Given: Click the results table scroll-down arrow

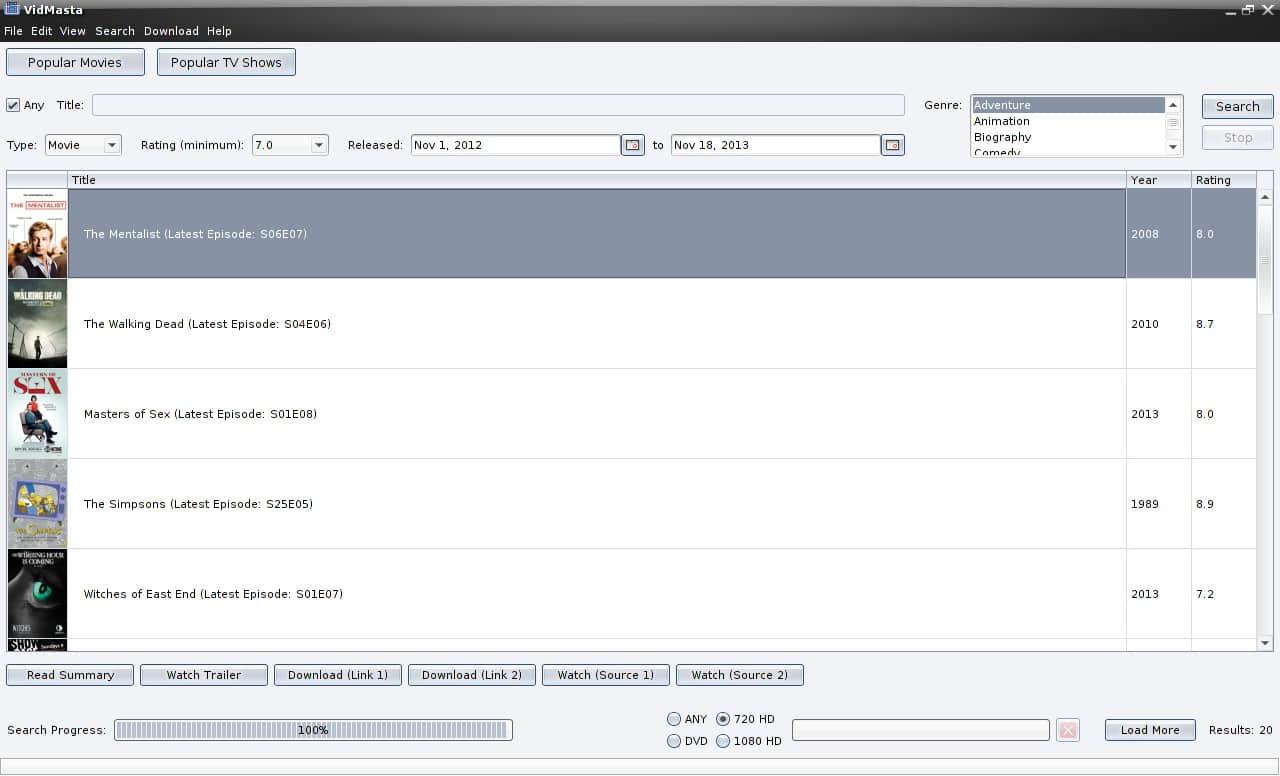Looking at the screenshot, I should (1265, 643).
